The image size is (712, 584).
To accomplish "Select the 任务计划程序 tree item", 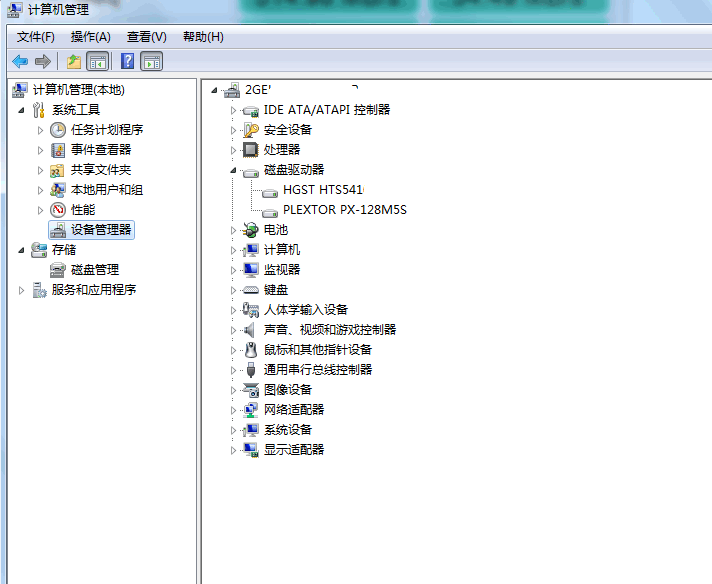I will tap(107, 130).
